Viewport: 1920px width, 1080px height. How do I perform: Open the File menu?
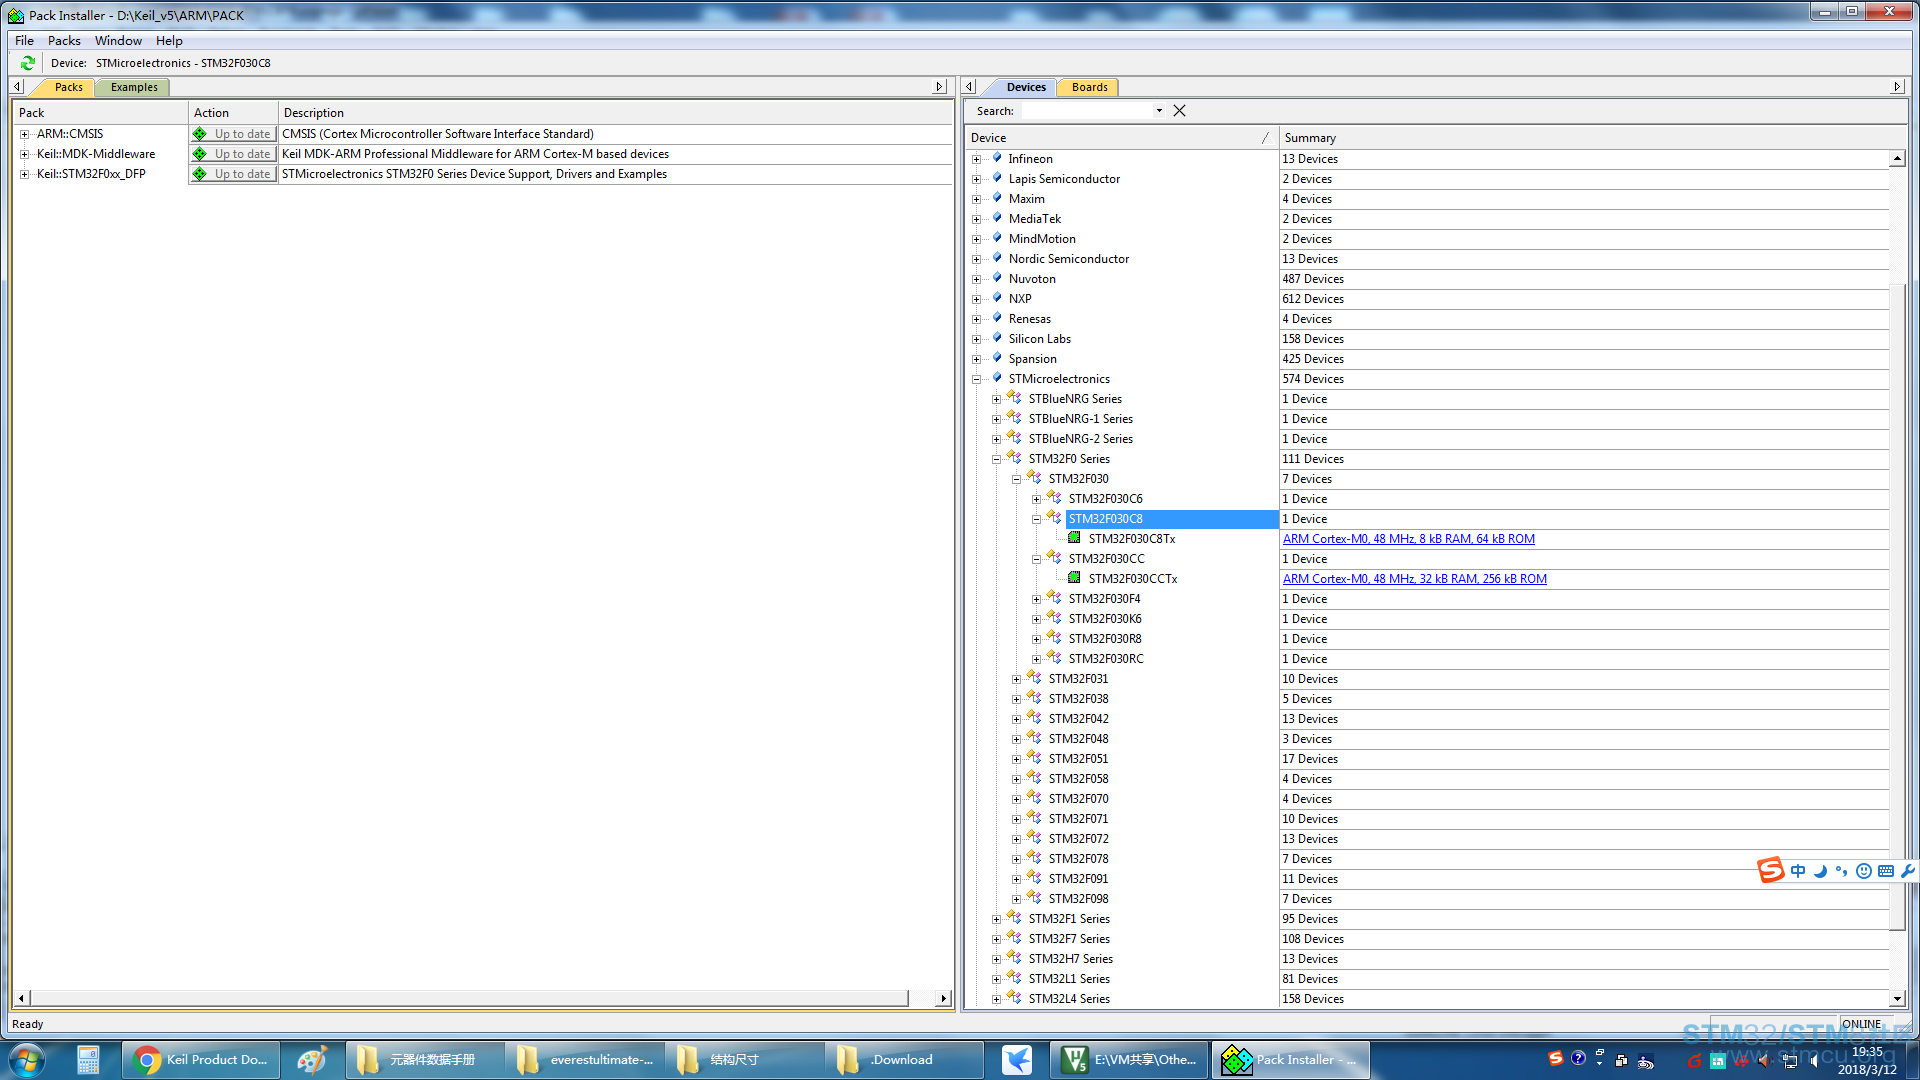(25, 41)
